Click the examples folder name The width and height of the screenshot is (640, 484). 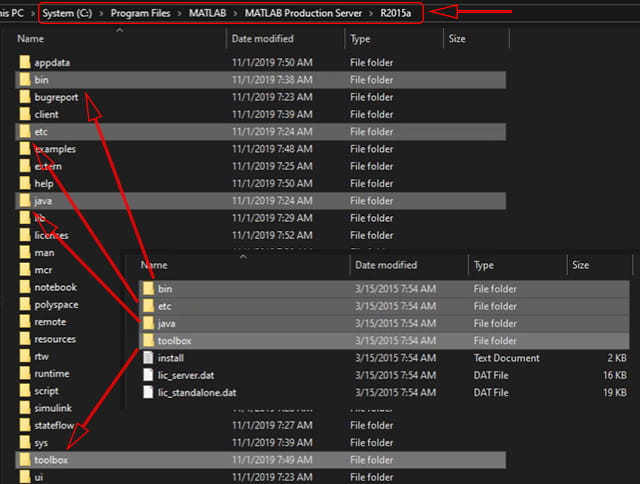point(55,149)
